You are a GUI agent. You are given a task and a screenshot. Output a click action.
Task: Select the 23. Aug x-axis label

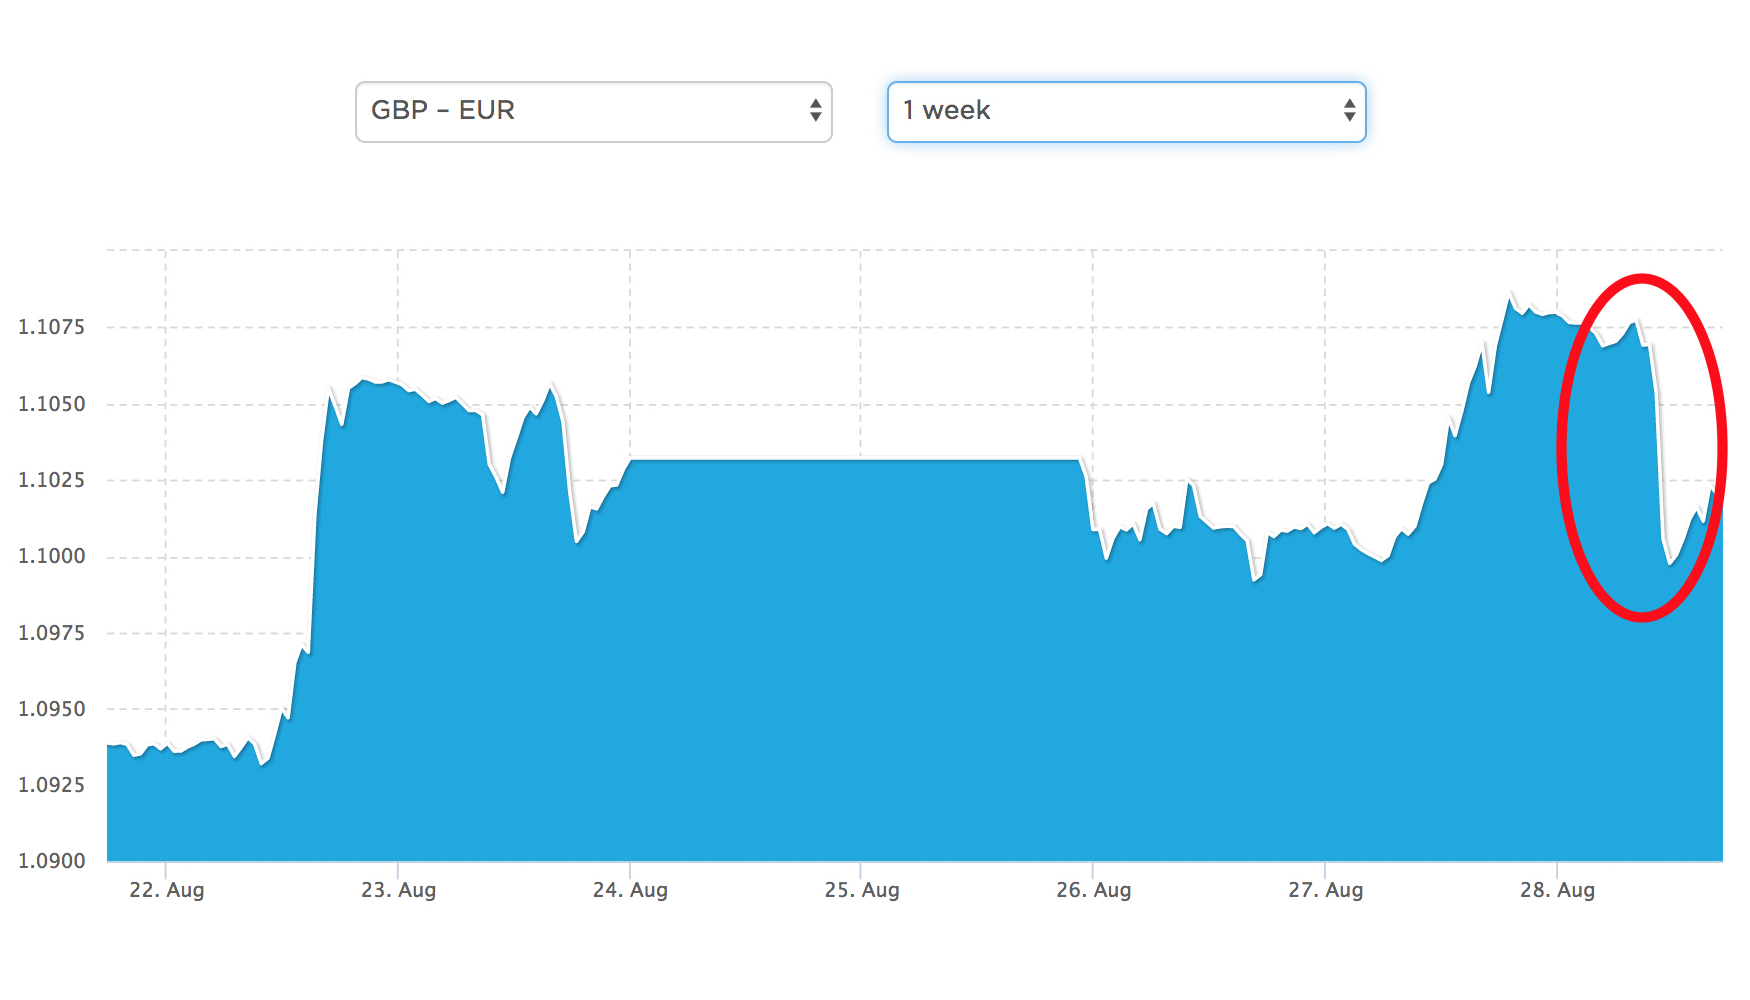click(399, 890)
